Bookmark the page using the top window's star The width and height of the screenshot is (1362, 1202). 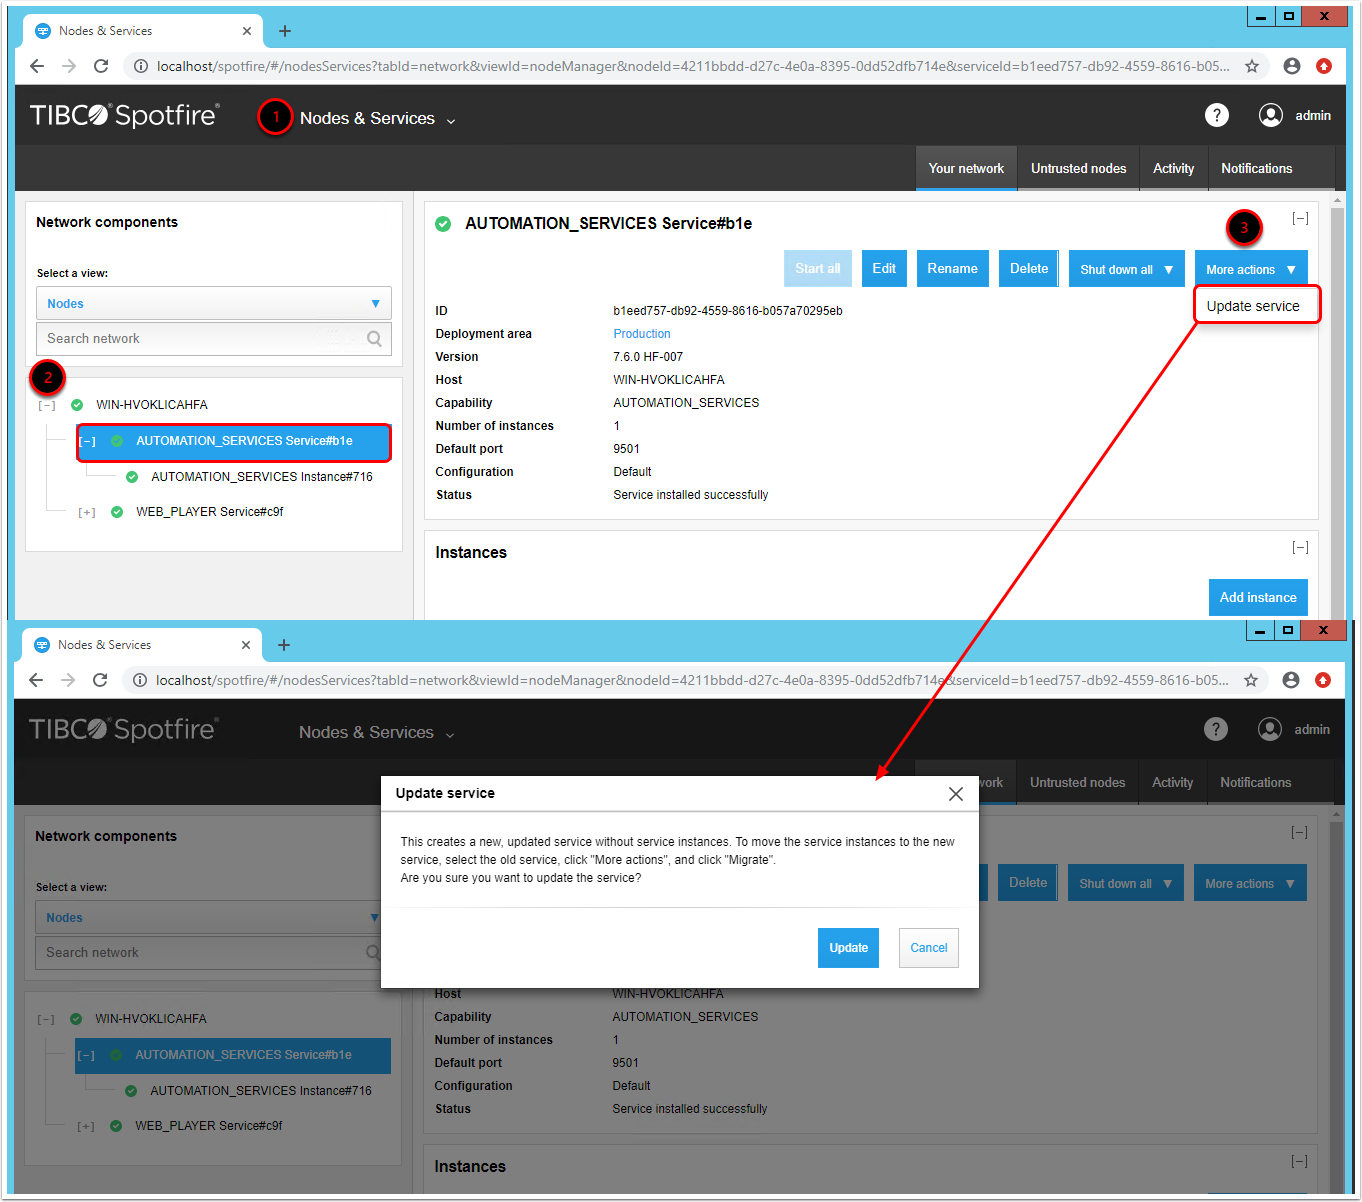coord(1252,66)
